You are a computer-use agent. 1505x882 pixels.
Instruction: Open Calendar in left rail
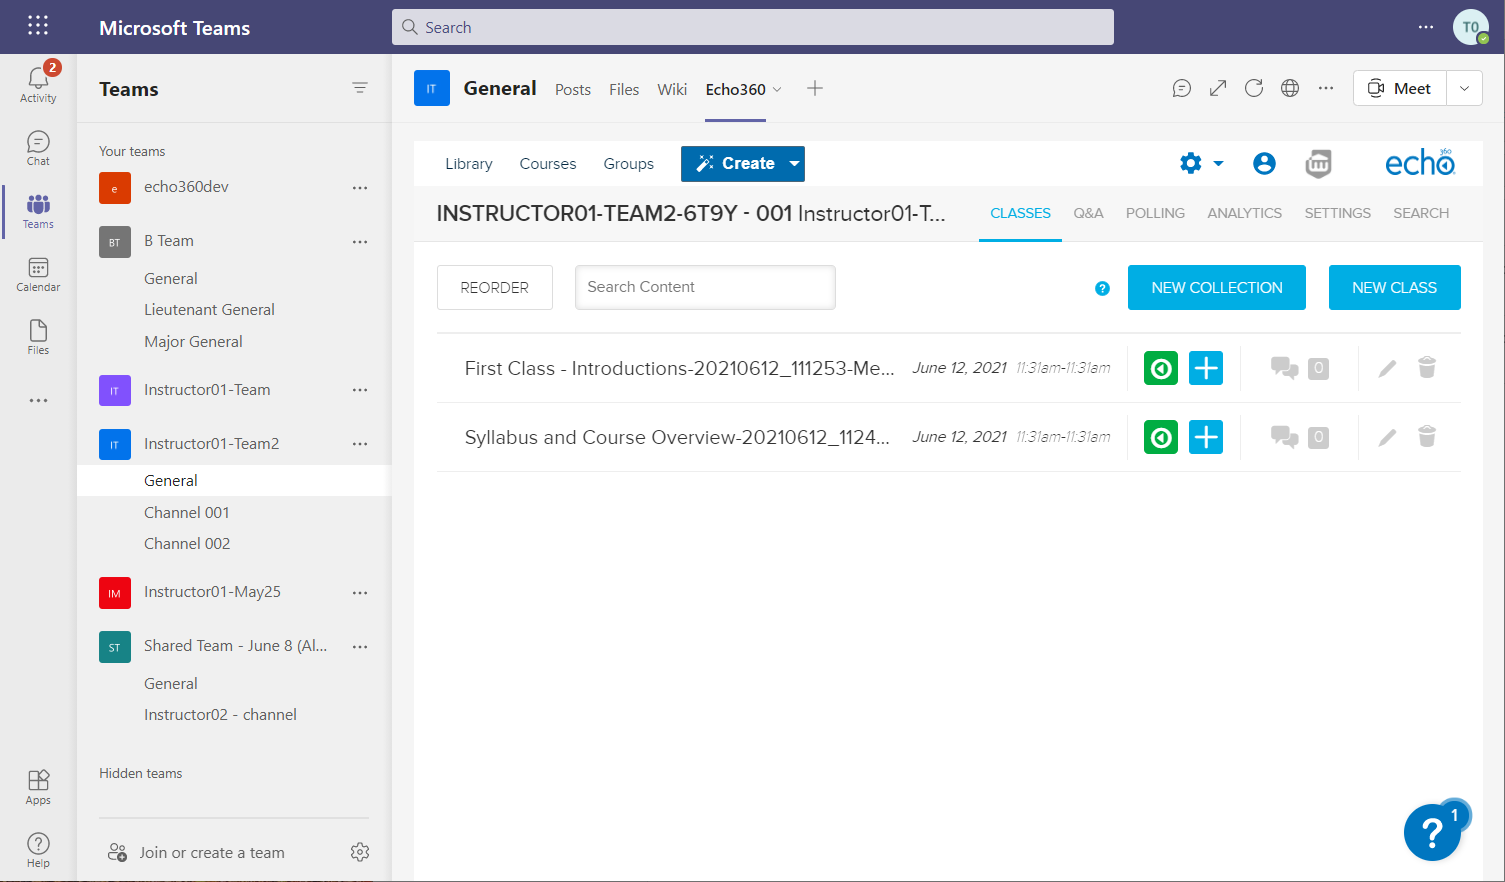pos(38,274)
